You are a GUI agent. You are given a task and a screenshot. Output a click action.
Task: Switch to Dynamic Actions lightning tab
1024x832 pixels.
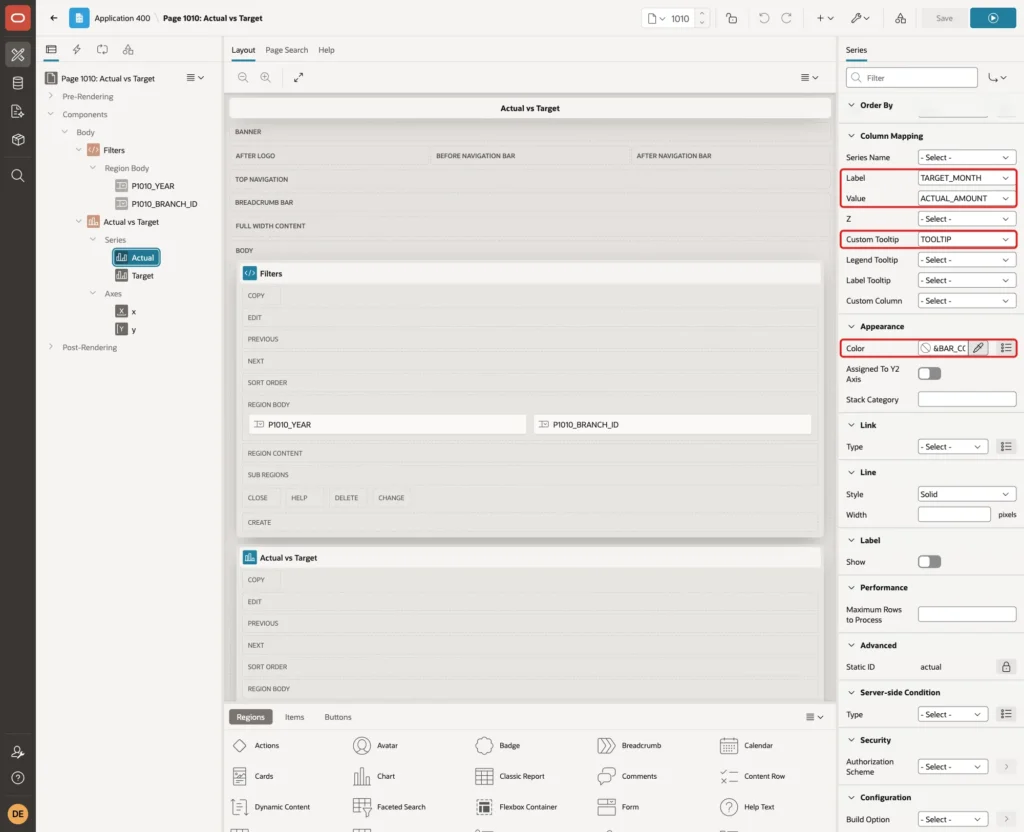click(76, 50)
